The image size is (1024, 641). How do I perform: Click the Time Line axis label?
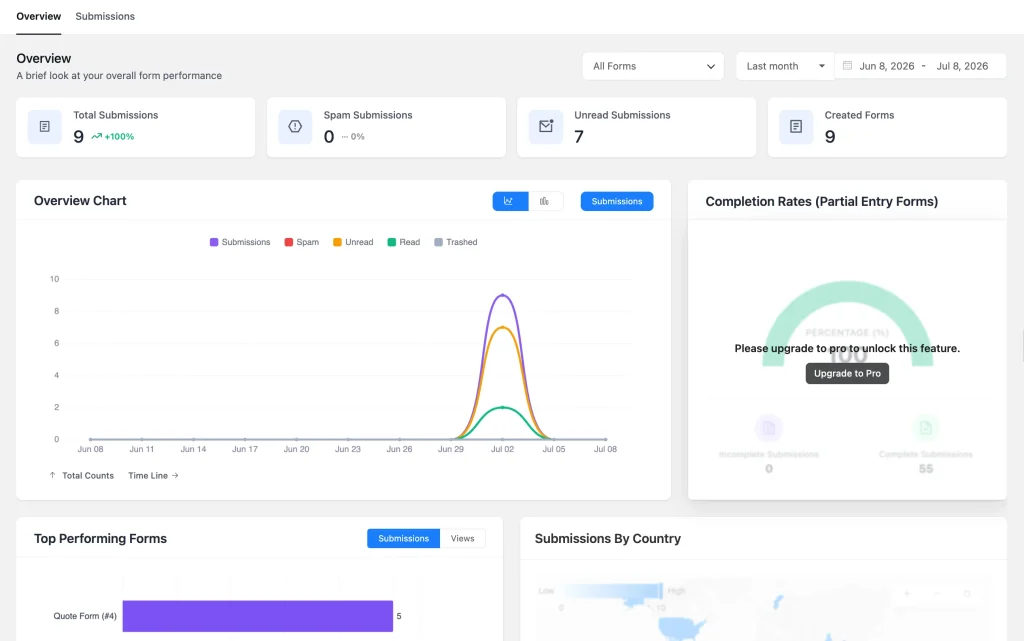(148, 476)
